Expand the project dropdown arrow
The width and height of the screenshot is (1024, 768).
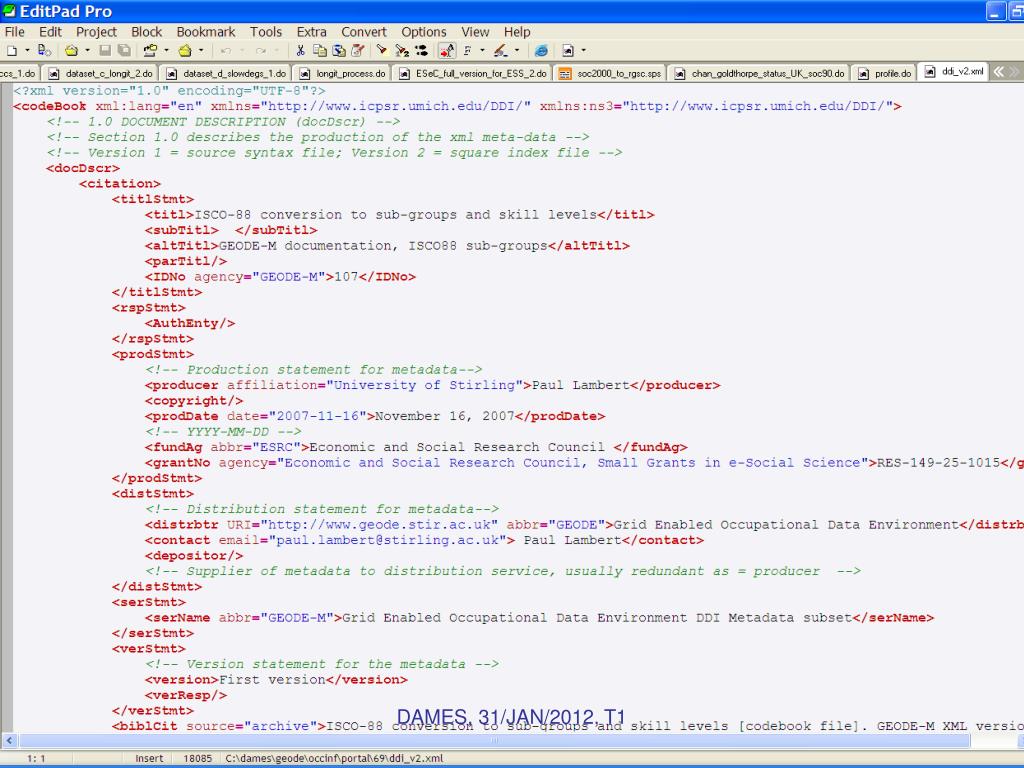click(x=167, y=50)
